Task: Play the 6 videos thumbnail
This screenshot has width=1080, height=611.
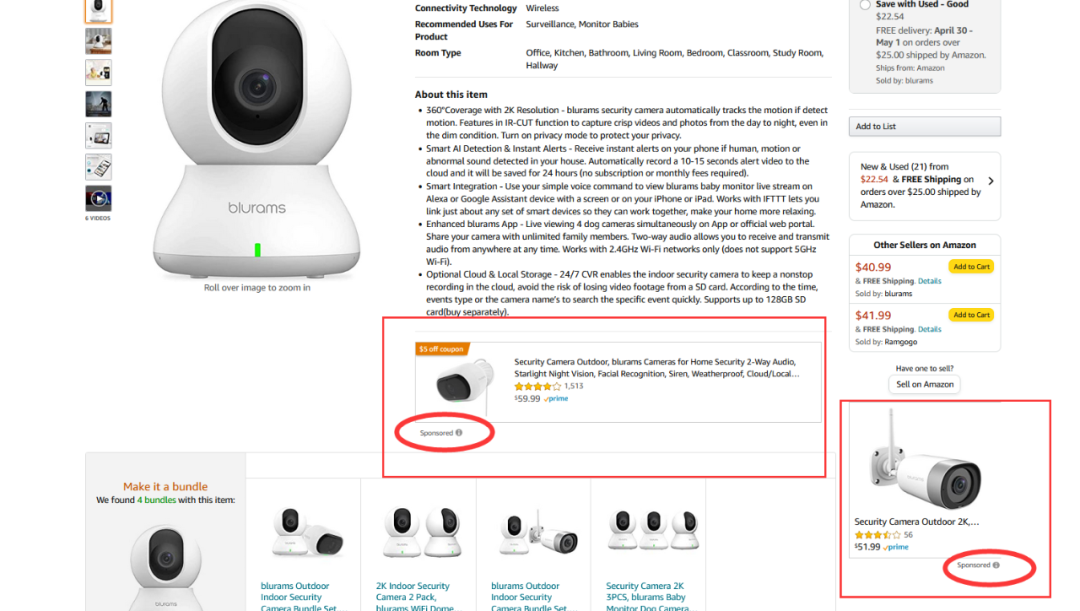Action: 98,198
